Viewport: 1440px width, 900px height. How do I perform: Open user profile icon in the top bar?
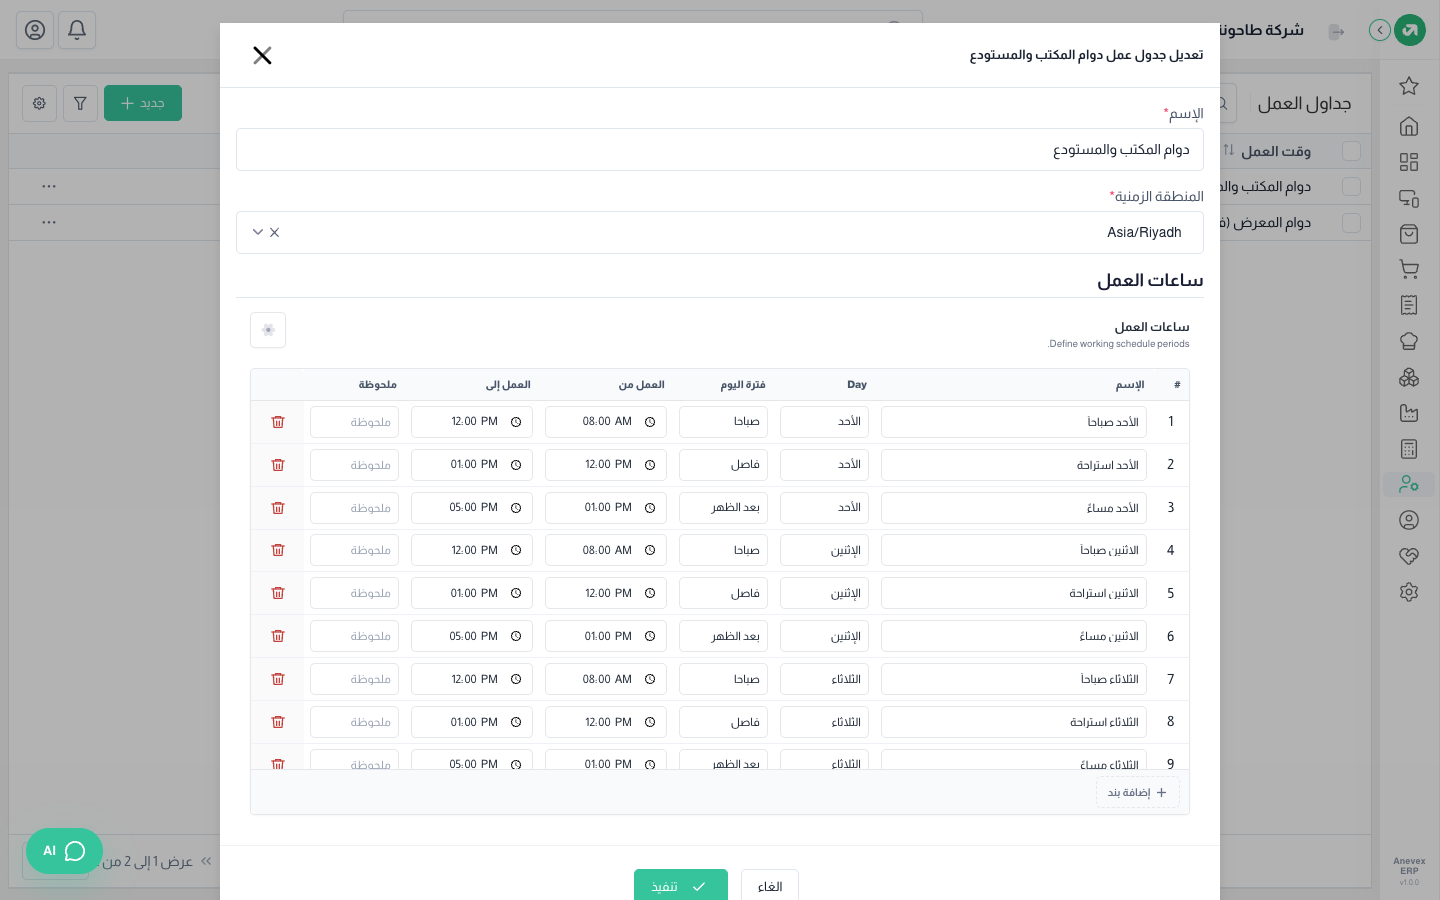pyautogui.click(x=35, y=30)
